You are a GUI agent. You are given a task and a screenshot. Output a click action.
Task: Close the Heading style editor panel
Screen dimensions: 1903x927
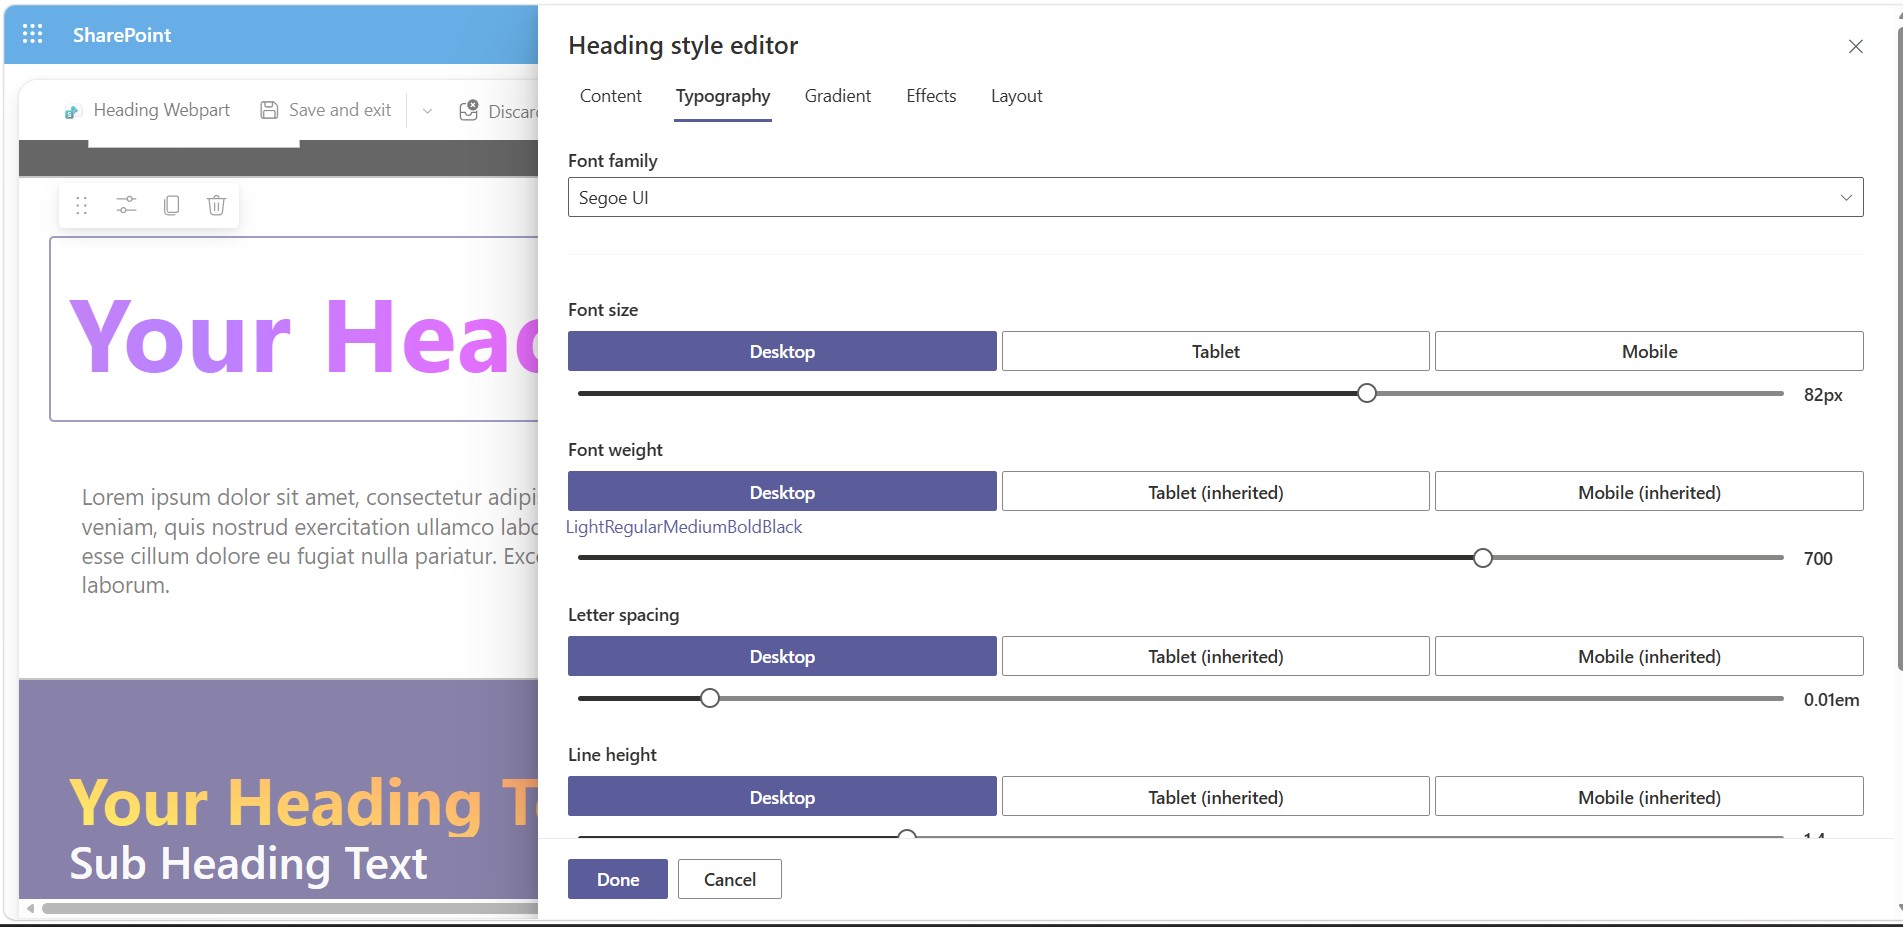click(1855, 46)
